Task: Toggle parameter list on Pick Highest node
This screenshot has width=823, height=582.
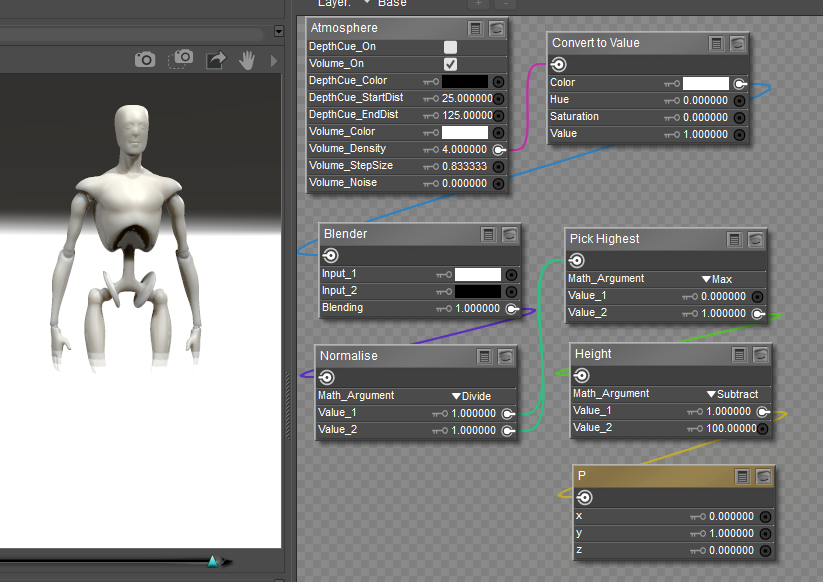Action: 734,240
